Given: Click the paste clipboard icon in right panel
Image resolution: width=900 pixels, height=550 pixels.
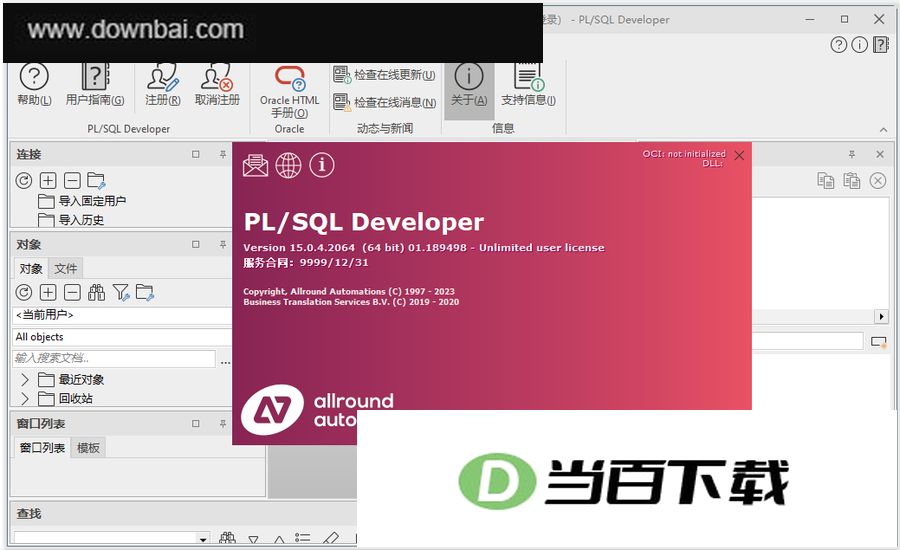Looking at the screenshot, I should 851,181.
